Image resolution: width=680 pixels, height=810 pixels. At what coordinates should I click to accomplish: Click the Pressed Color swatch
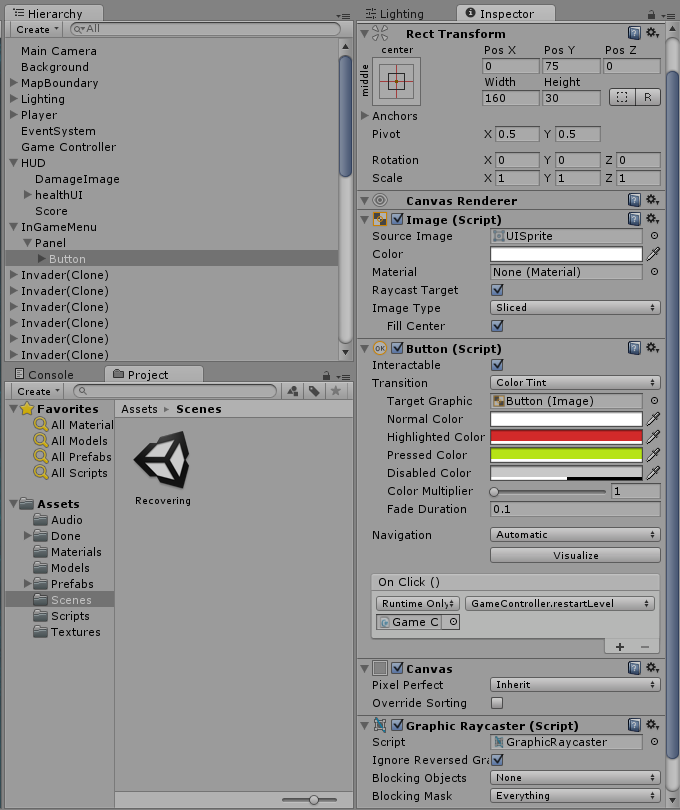click(x=566, y=455)
